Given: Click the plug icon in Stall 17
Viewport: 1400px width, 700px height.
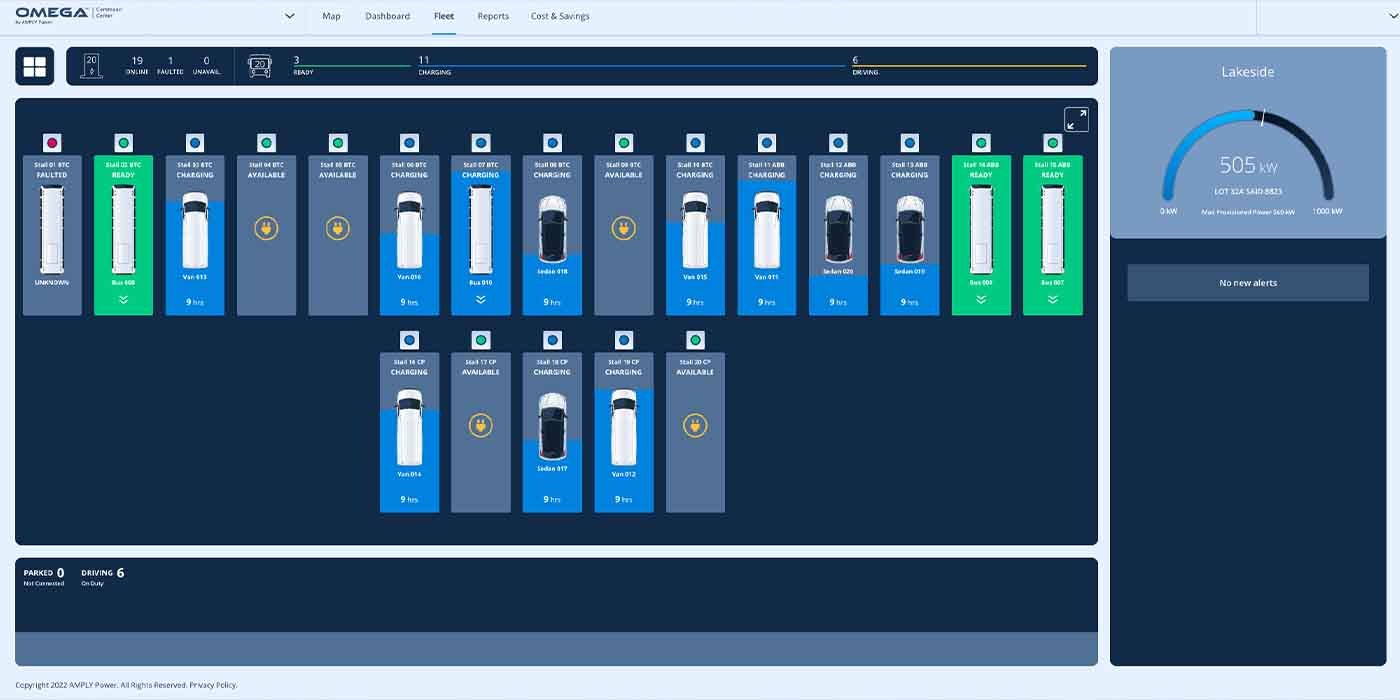Looking at the screenshot, I should (x=481, y=426).
